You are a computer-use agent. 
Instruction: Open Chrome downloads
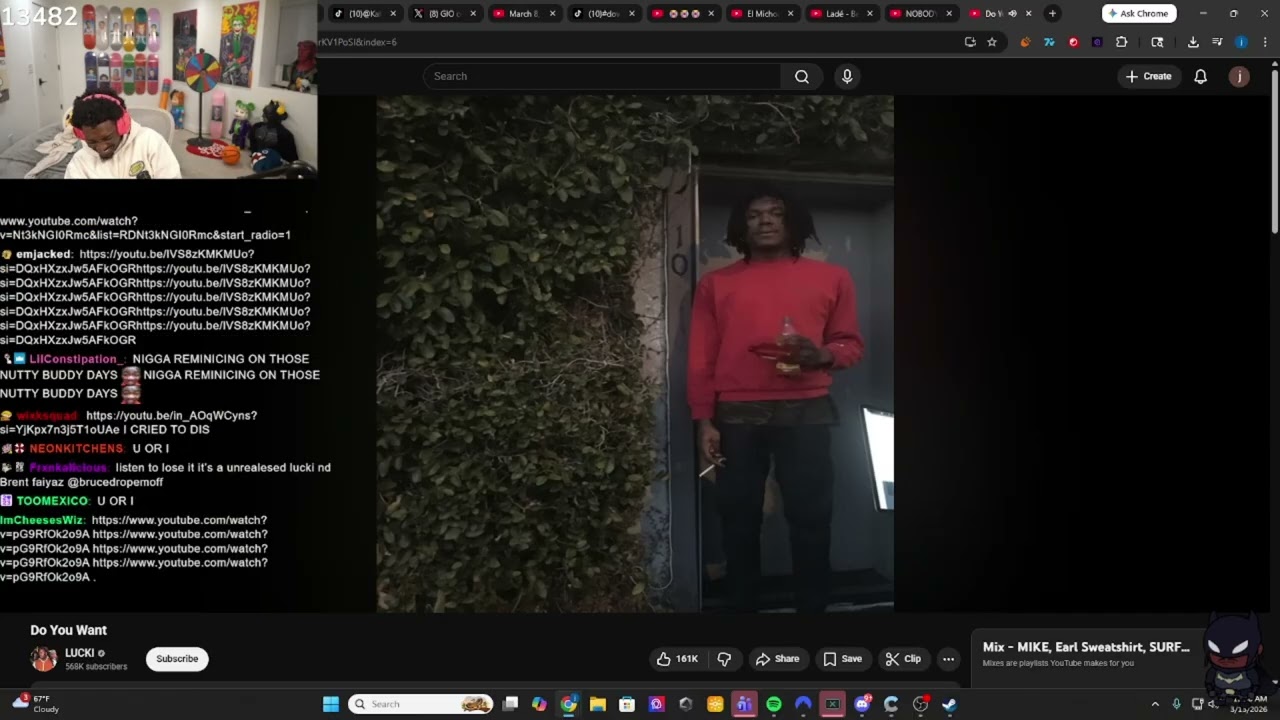(1193, 42)
